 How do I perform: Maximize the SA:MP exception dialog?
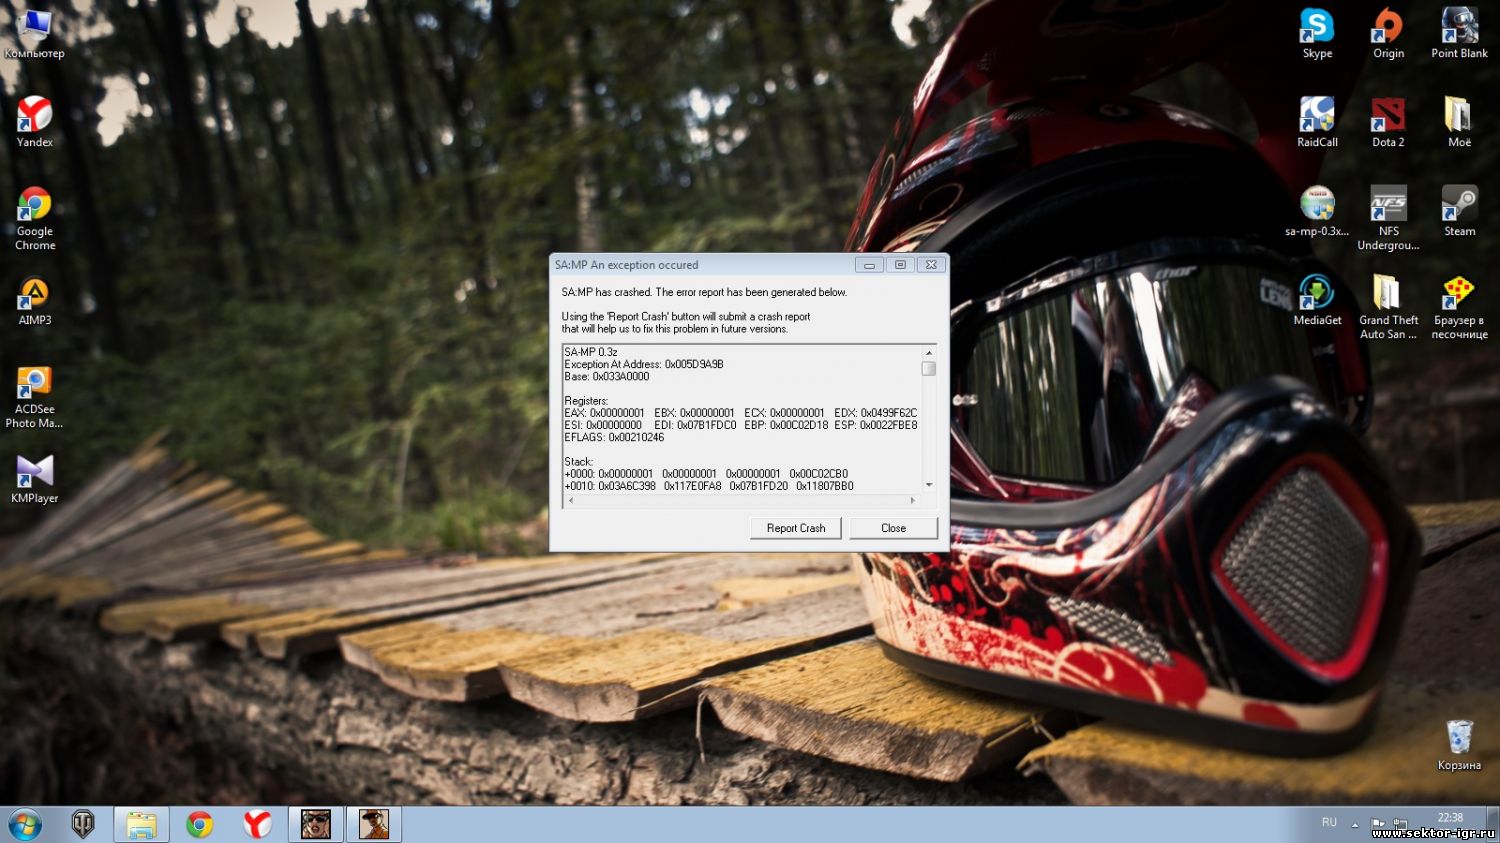(x=900, y=265)
